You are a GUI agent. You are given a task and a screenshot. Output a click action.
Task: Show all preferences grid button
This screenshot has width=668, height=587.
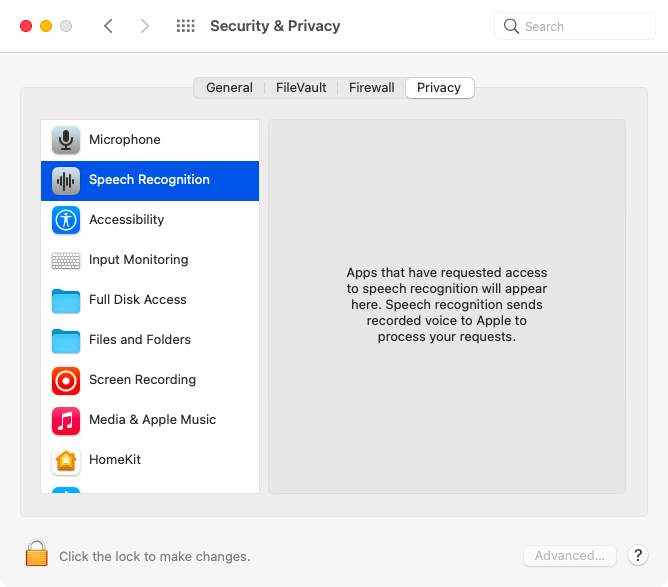point(186,26)
